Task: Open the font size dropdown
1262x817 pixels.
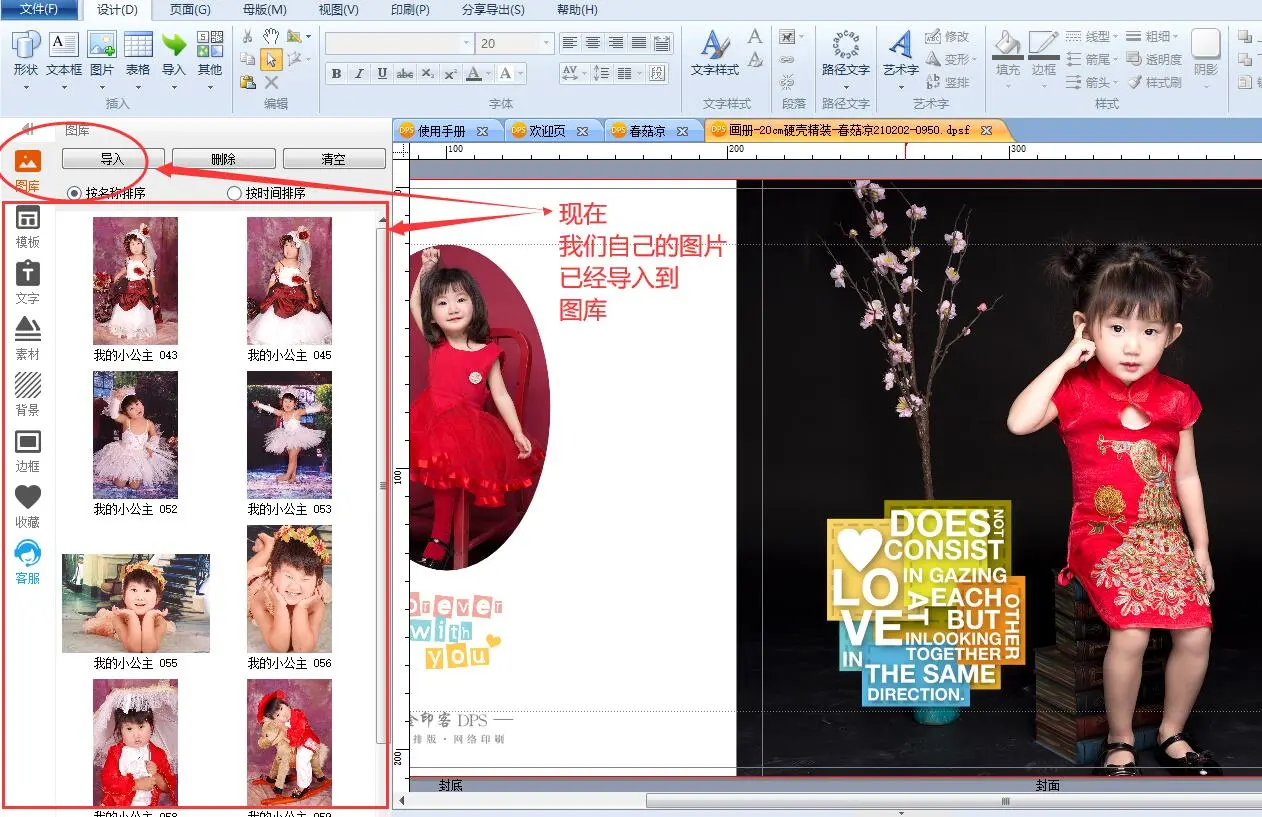Action: pyautogui.click(x=546, y=43)
